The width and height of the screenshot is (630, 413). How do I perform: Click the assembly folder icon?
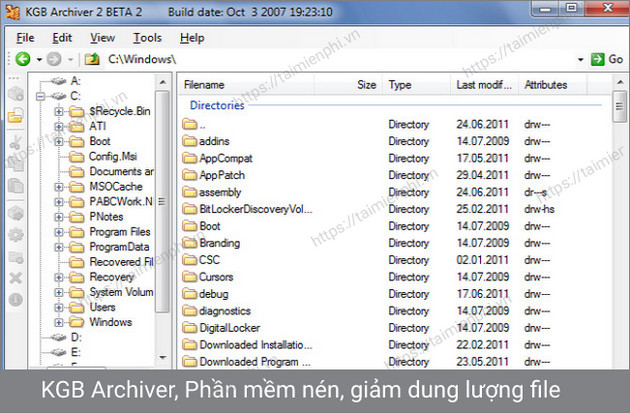(189, 192)
